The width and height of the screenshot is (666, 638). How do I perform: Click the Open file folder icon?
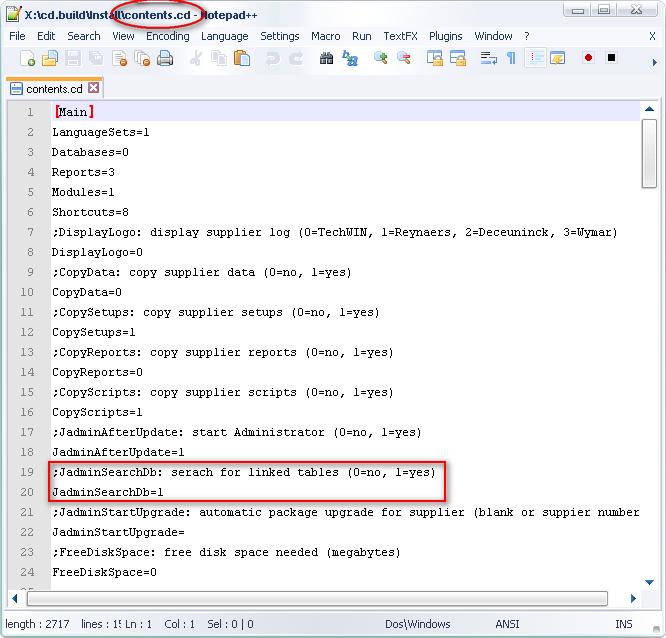[50, 58]
